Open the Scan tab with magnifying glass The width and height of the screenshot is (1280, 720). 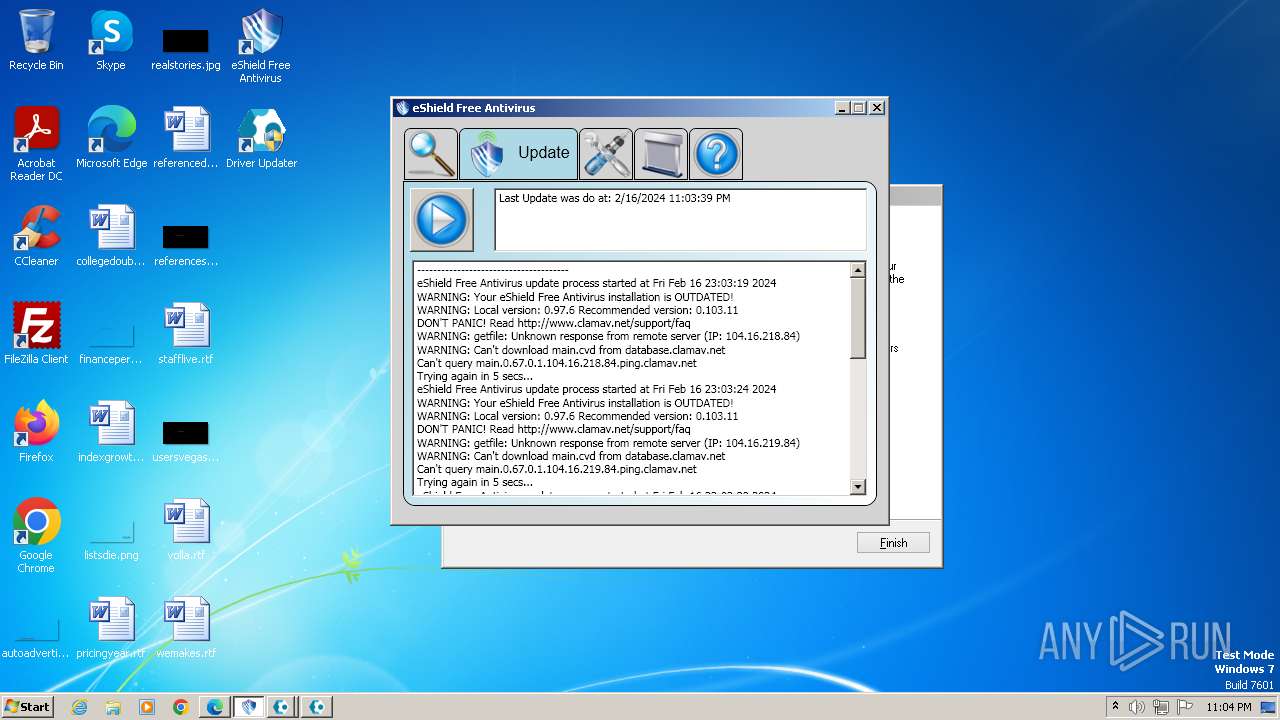coord(431,154)
